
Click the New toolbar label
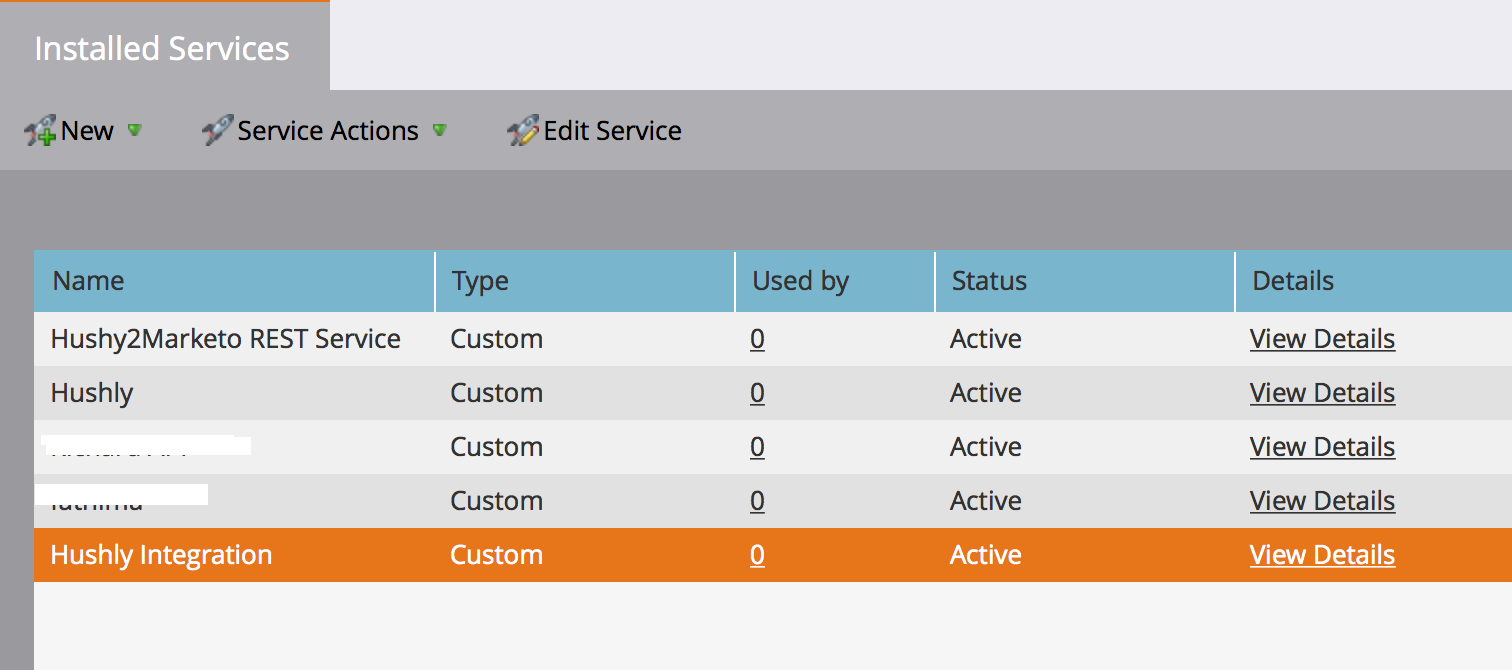coord(87,131)
